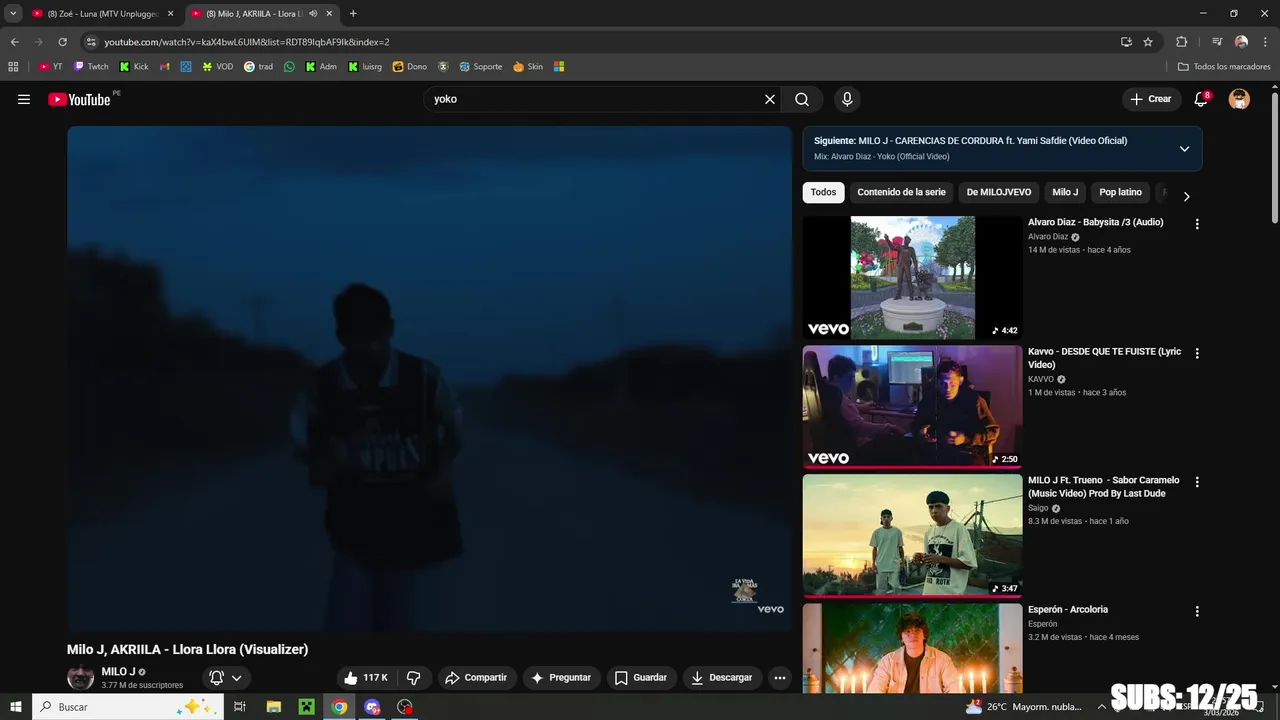Download the video with Descargar
Image resolution: width=1280 pixels, height=720 pixels.
coord(722,678)
